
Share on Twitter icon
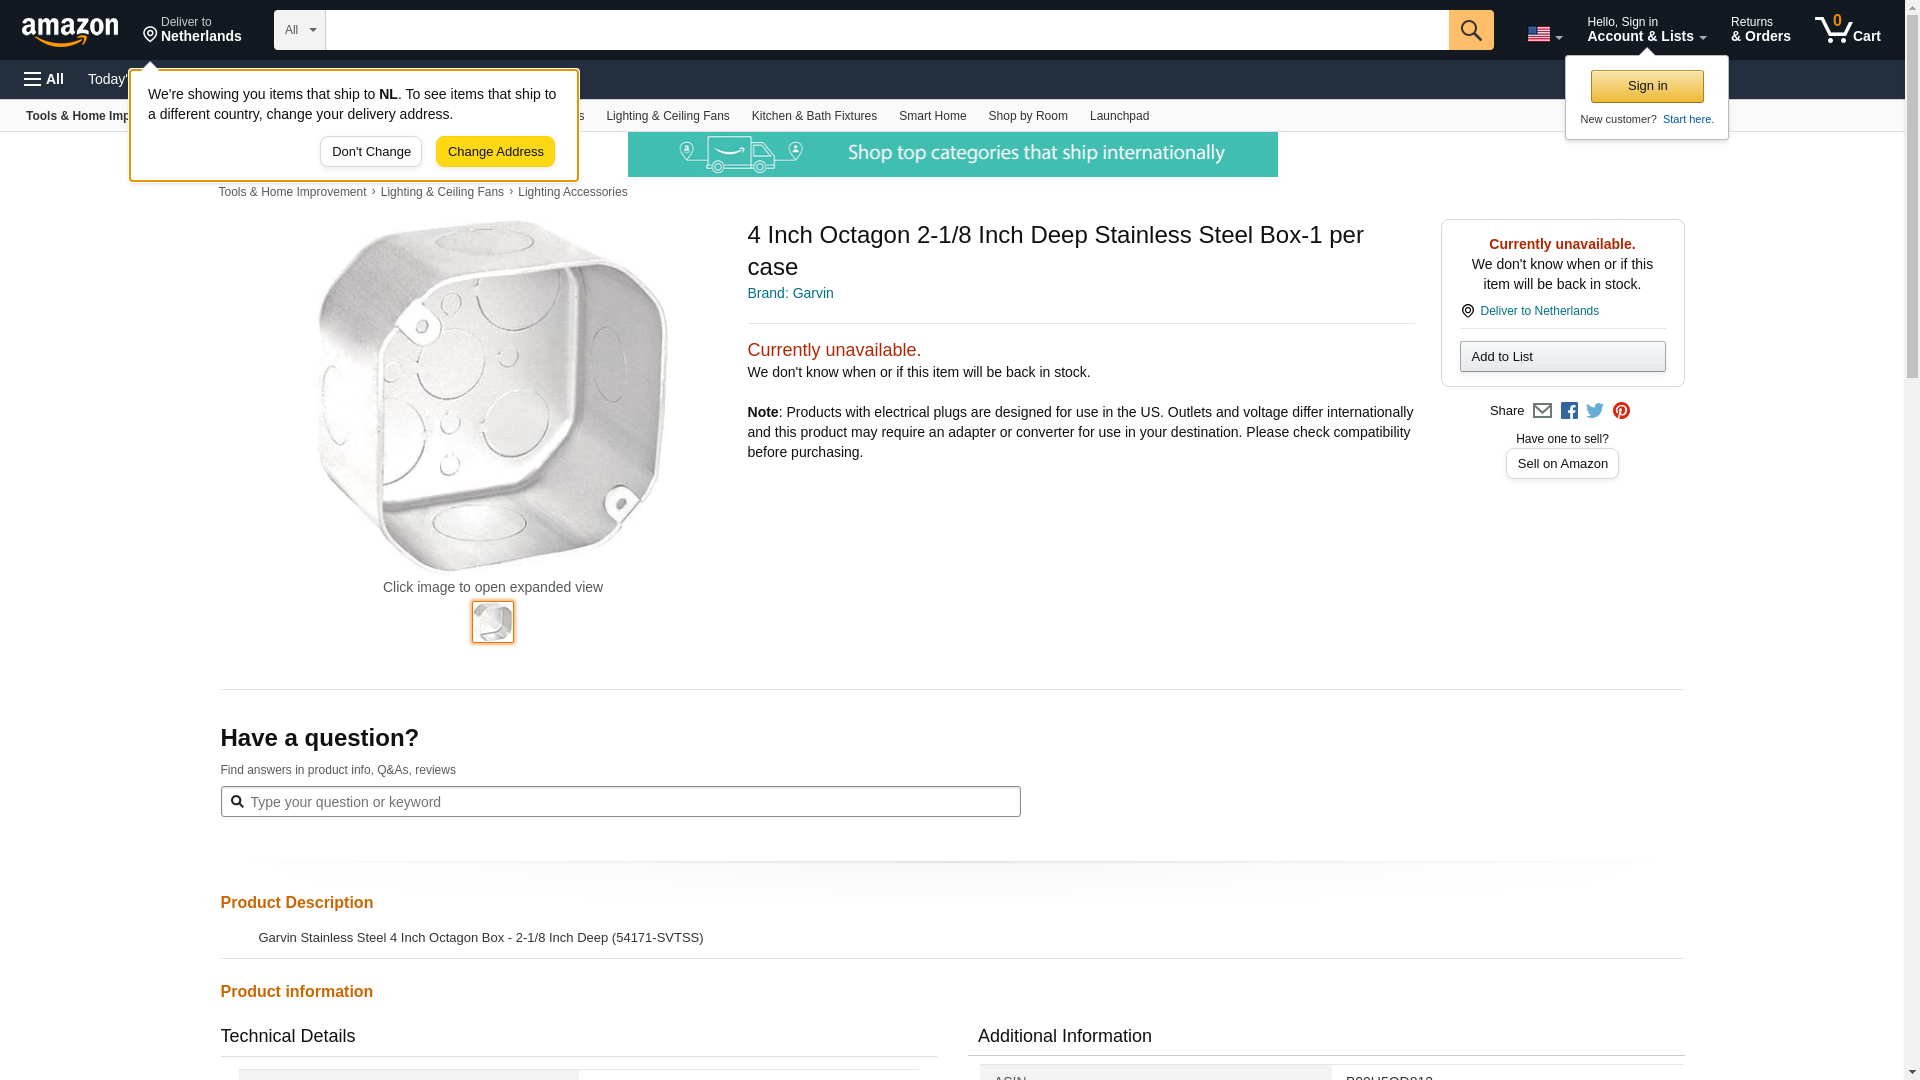click(x=1595, y=411)
